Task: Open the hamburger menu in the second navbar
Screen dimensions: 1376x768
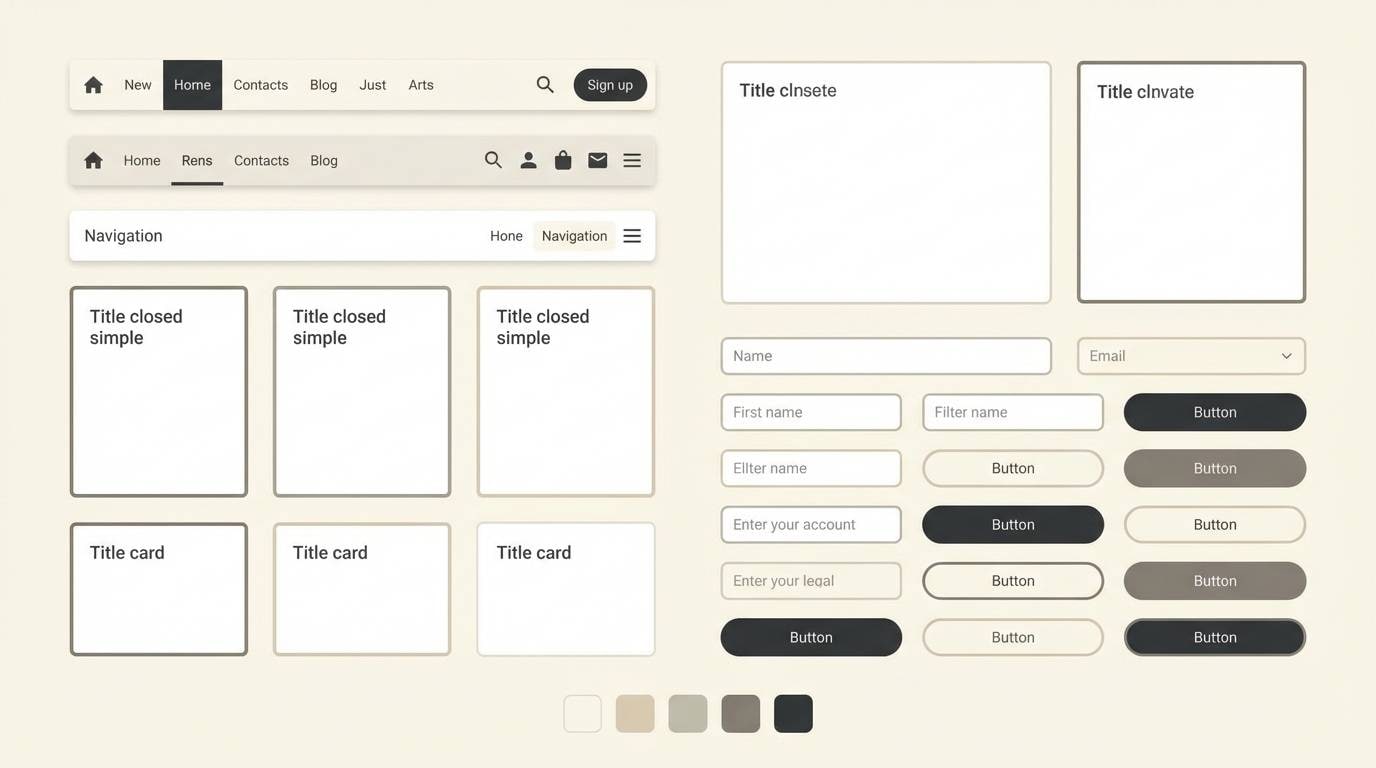Action: (634, 157)
